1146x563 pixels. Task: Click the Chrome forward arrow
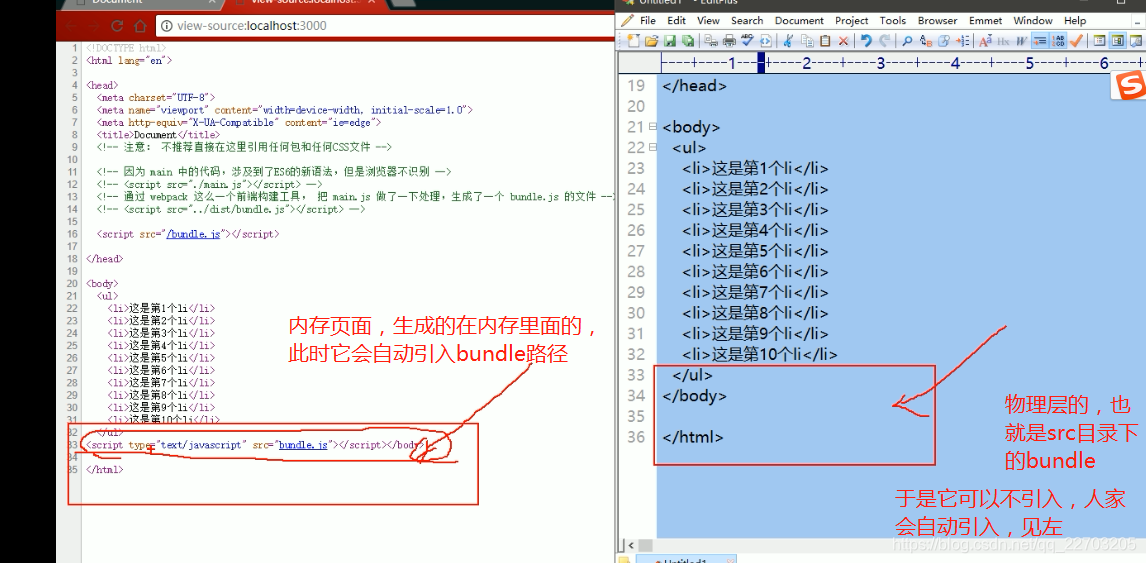[x=93, y=26]
